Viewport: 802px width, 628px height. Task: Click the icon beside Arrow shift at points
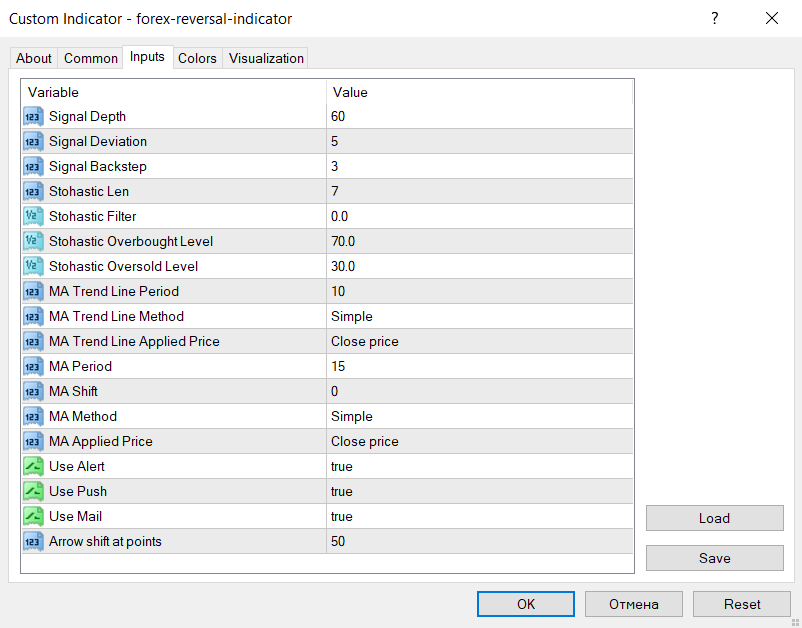pyautogui.click(x=32, y=542)
